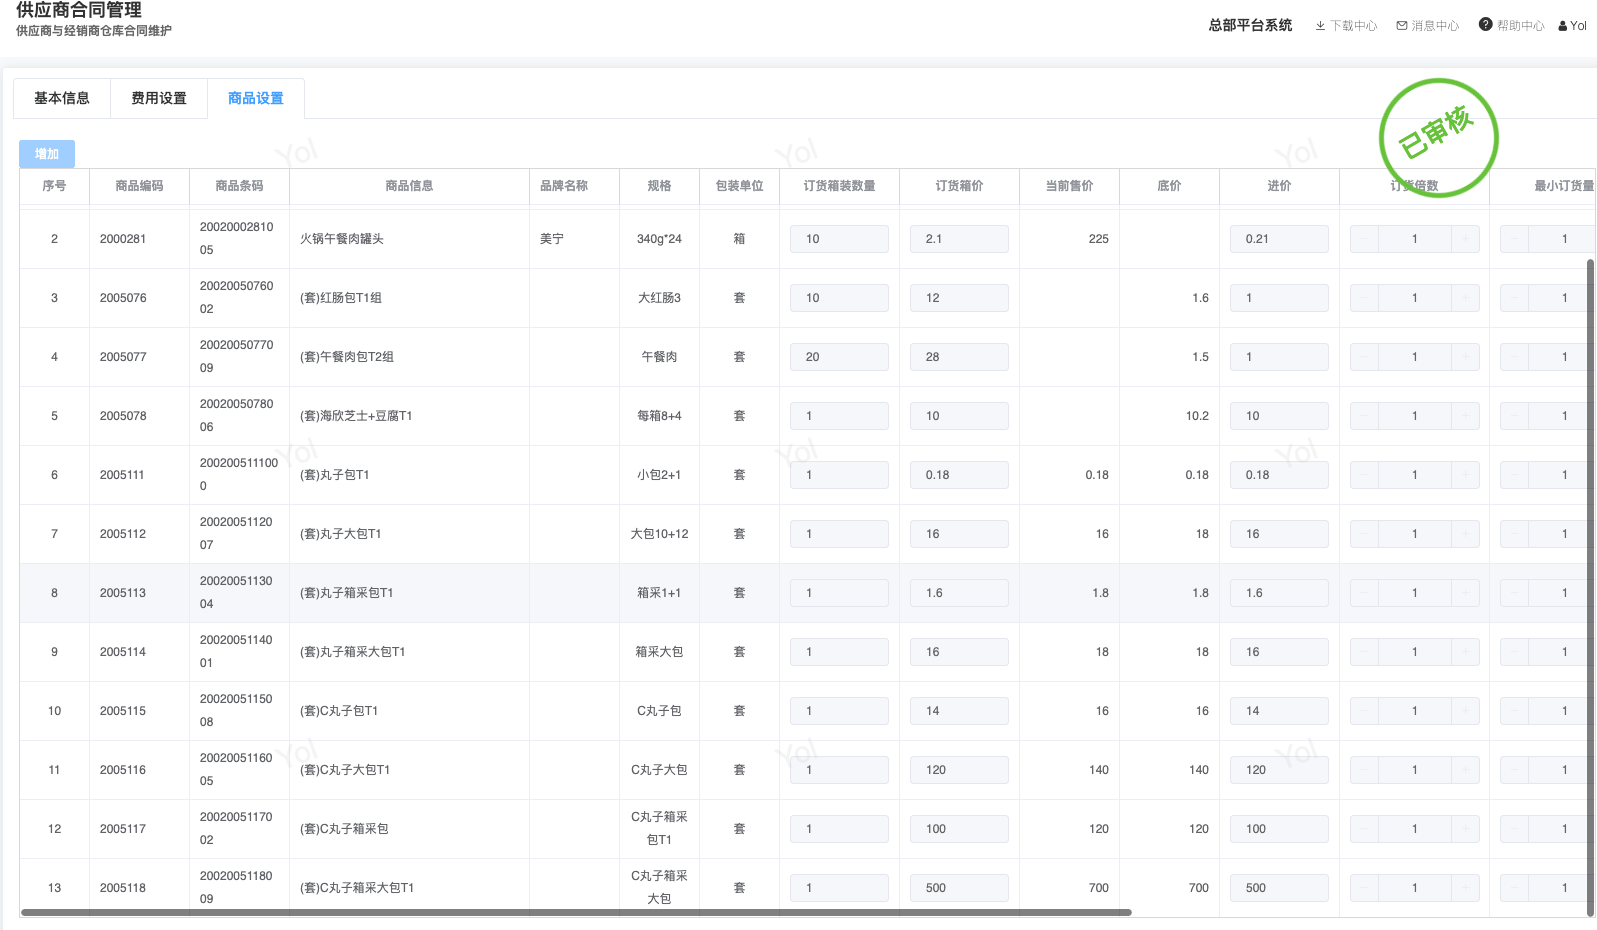Increase 订货倍数 for row 7 丸子大包T1
Viewport: 1597px width, 930px height.
(x=1466, y=534)
